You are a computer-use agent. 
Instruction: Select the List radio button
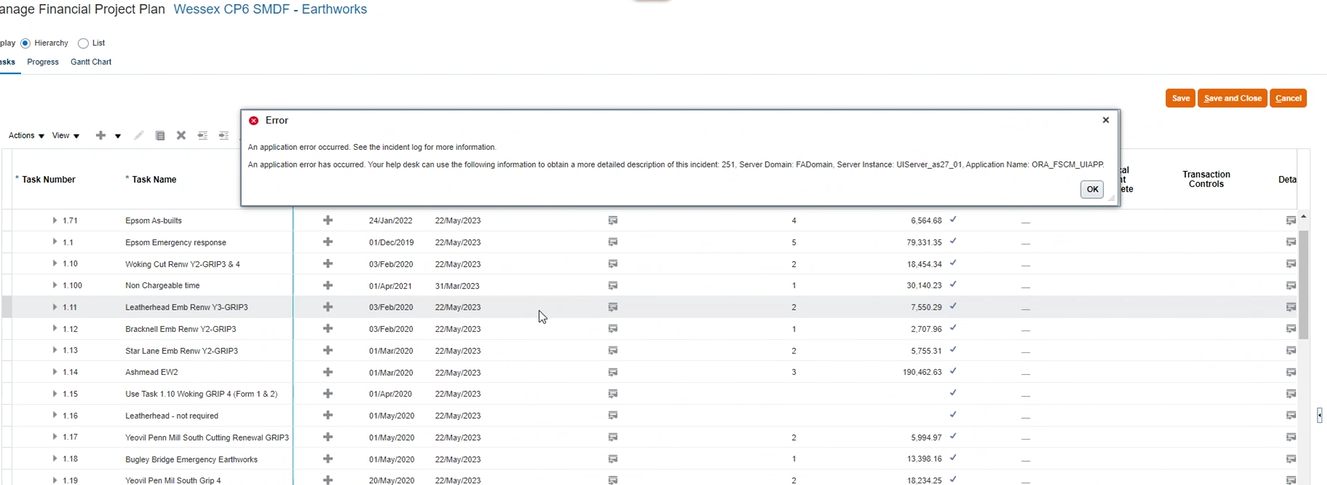click(83, 43)
